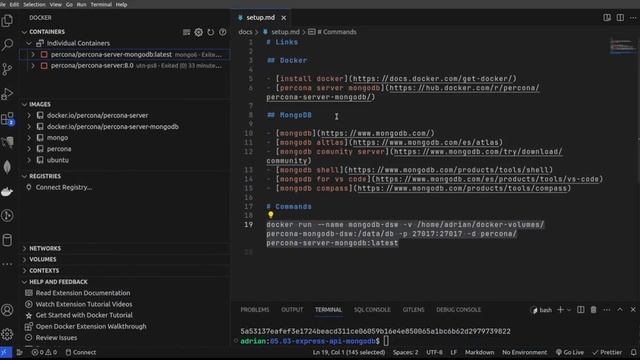Open the Containers help icon

pyautogui.click(x=222, y=32)
